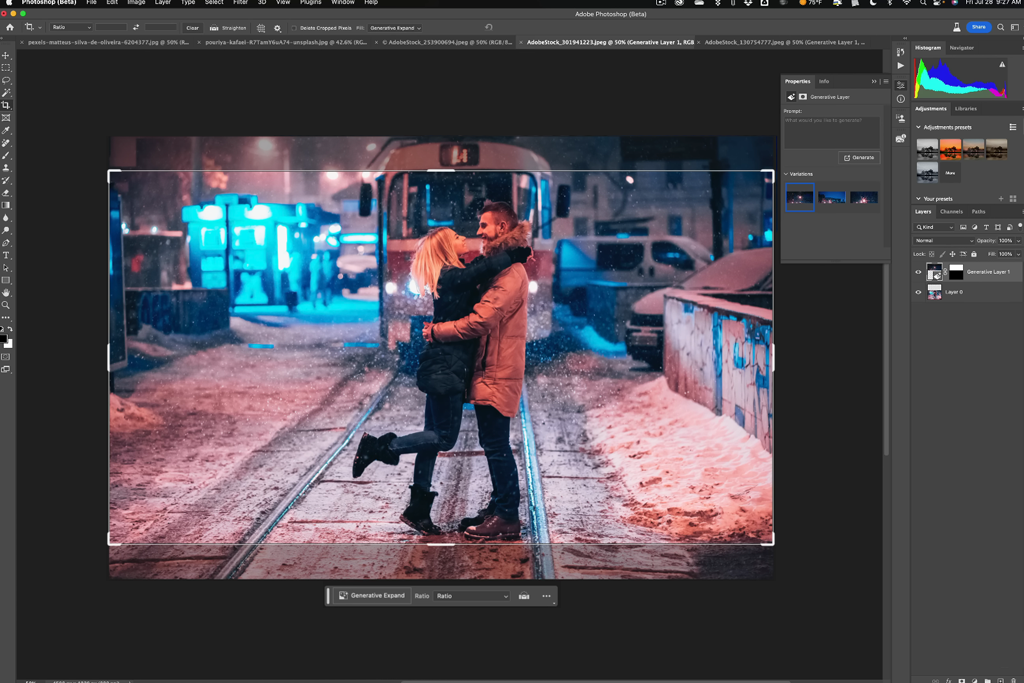Select the Type tool
The height and width of the screenshot is (683, 1024).
click(6, 255)
